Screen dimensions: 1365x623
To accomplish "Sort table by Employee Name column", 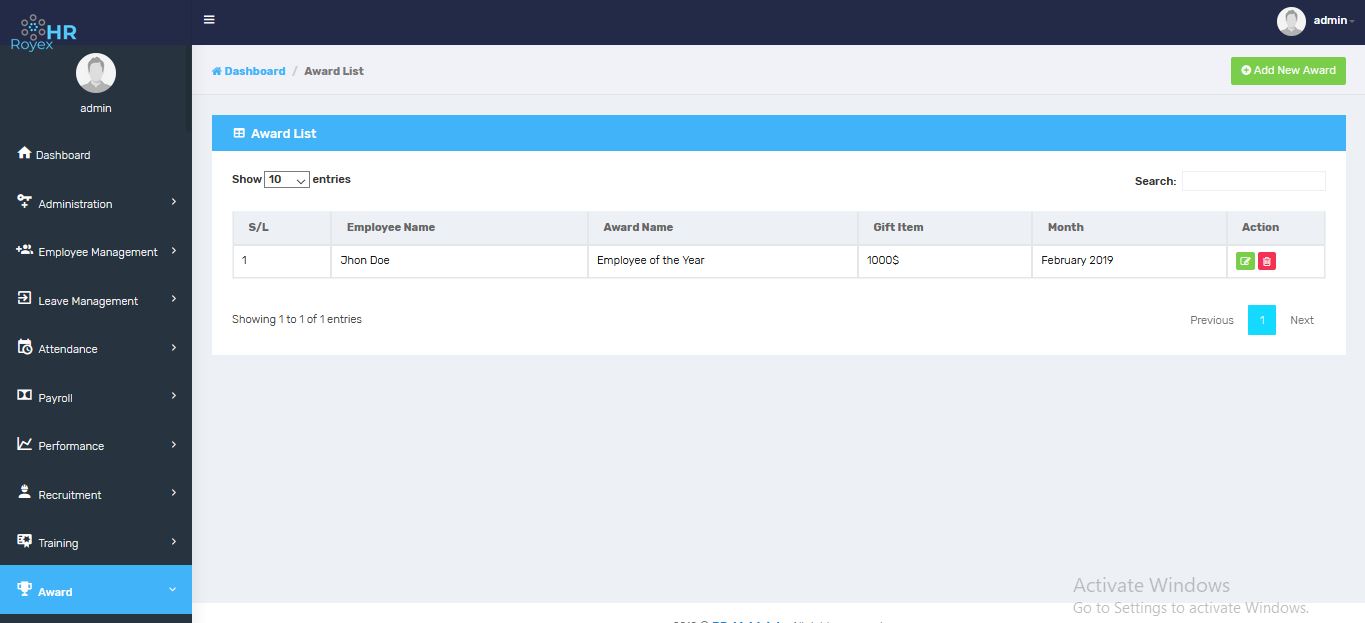I will click(x=391, y=227).
